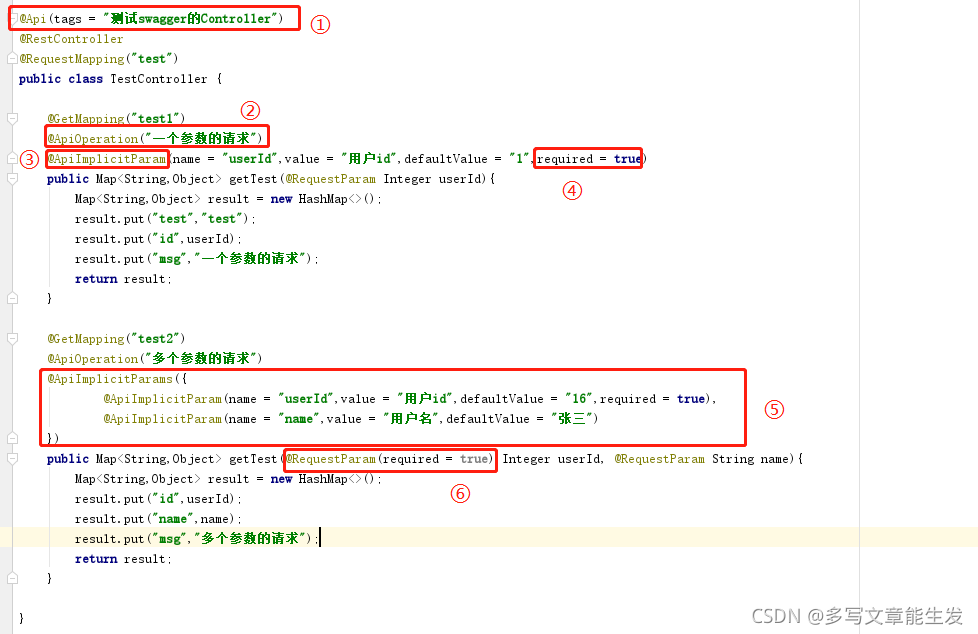This screenshot has height=634, width=978.
Task: Collapse the fold marker at @GetMapping("test2")
Action: click(x=12, y=338)
